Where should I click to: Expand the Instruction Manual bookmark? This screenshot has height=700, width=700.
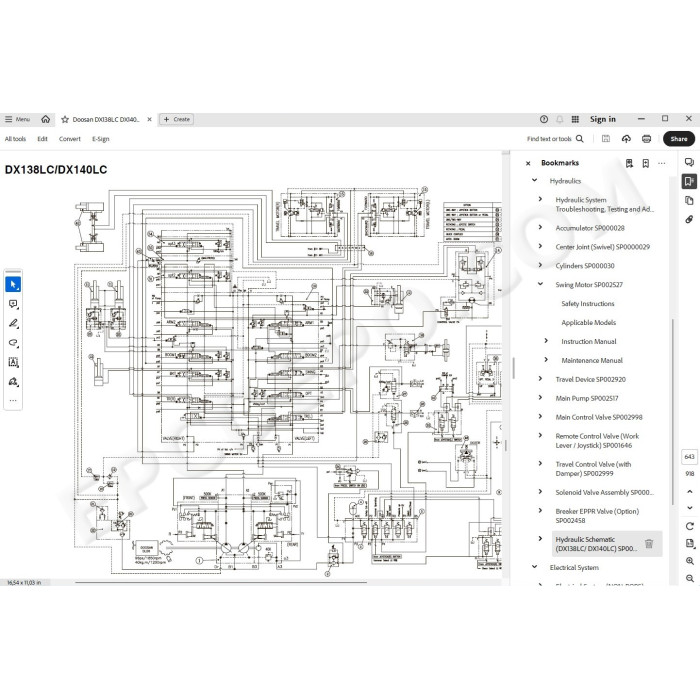pos(546,341)
